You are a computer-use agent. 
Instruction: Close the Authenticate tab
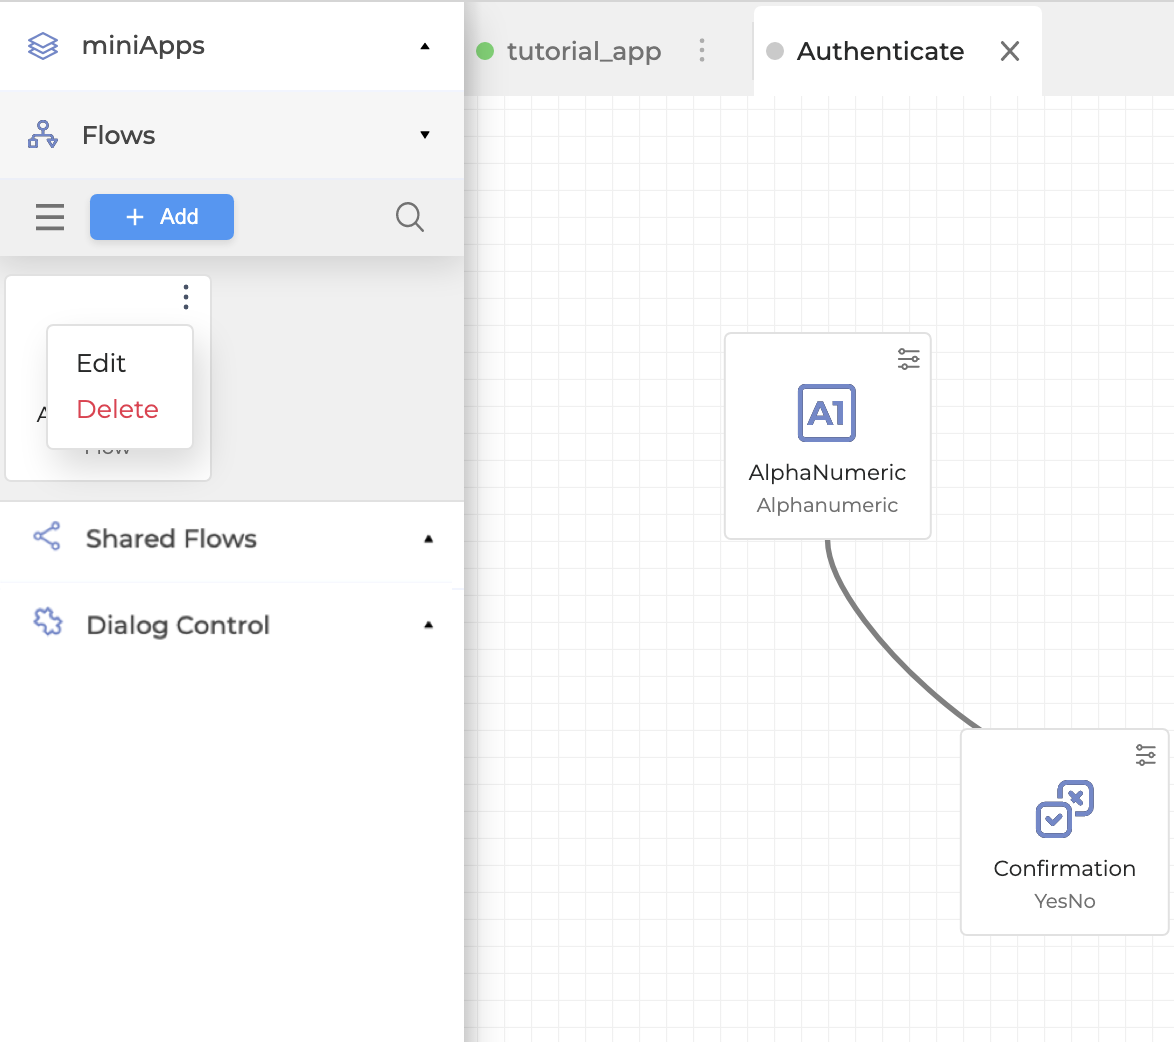click(1010, 51)
